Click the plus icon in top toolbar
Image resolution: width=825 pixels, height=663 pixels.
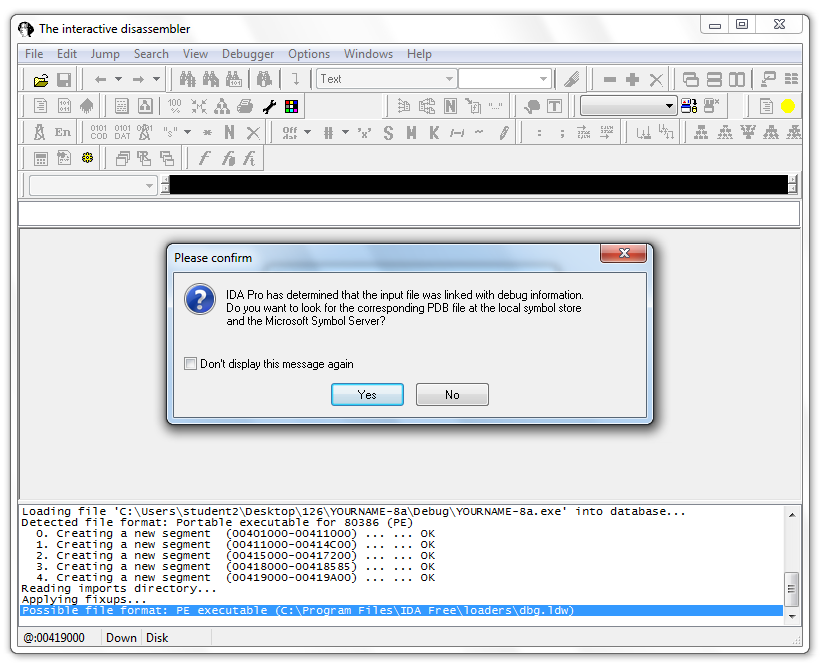[x=632, y=79]
